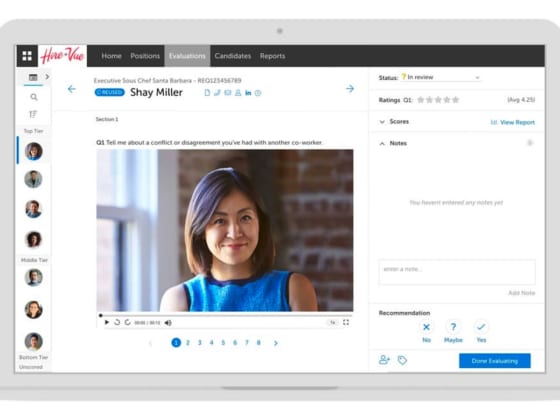Go to previous candidate with back arrow

pos(72,89)
